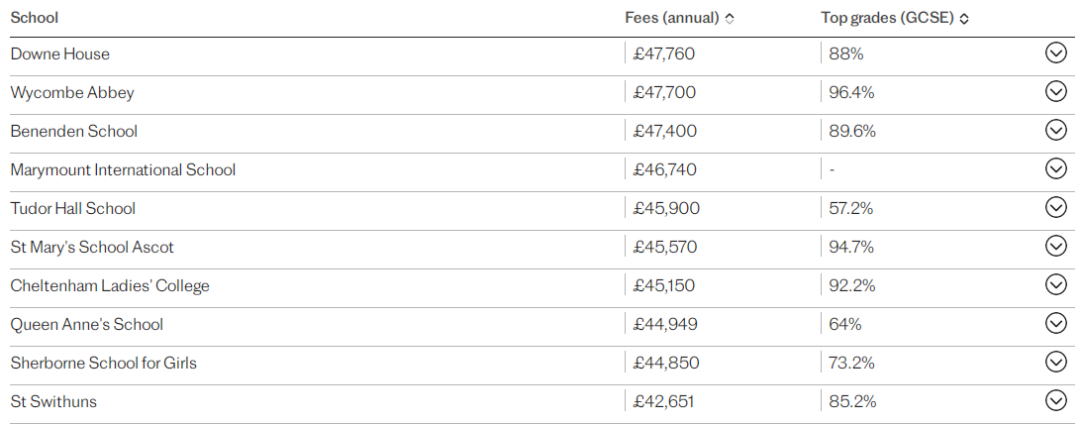Click Wycombe Abbey 96.4% grade cell

click(851, 92)
